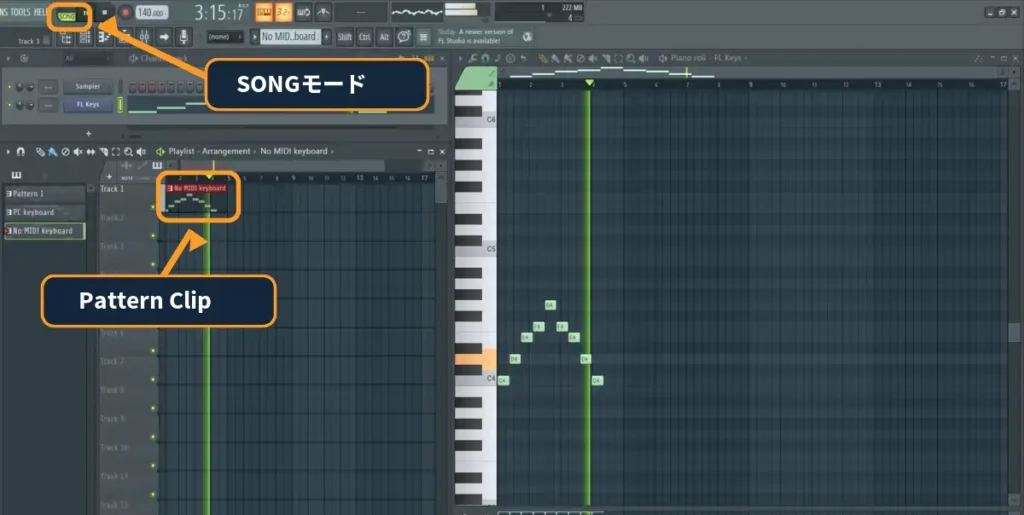Open the All channel filter dropdown
This screenshot has height=515, width=1024.
(x=87, y=59)
